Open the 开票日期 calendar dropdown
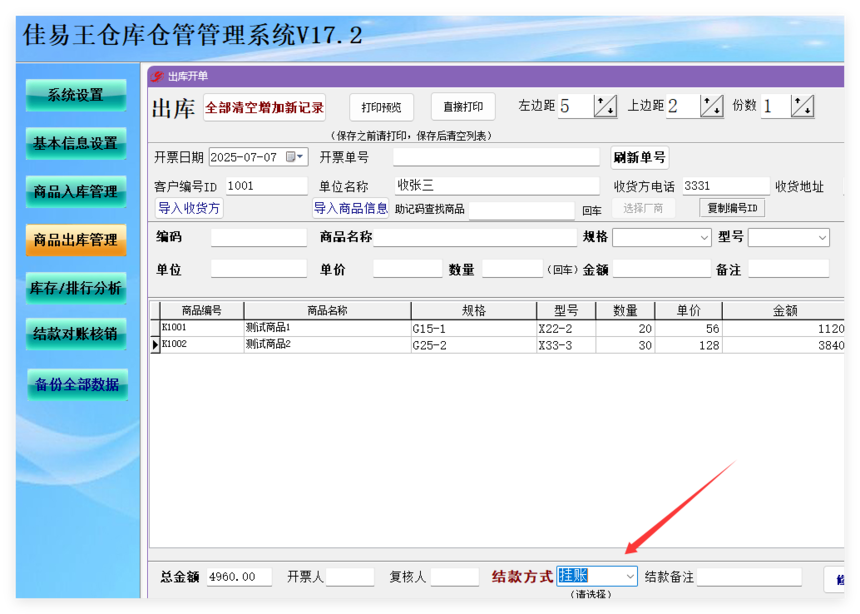Image resolution: width=860 pixels, height=614 pixels. [x=295, y=157]
